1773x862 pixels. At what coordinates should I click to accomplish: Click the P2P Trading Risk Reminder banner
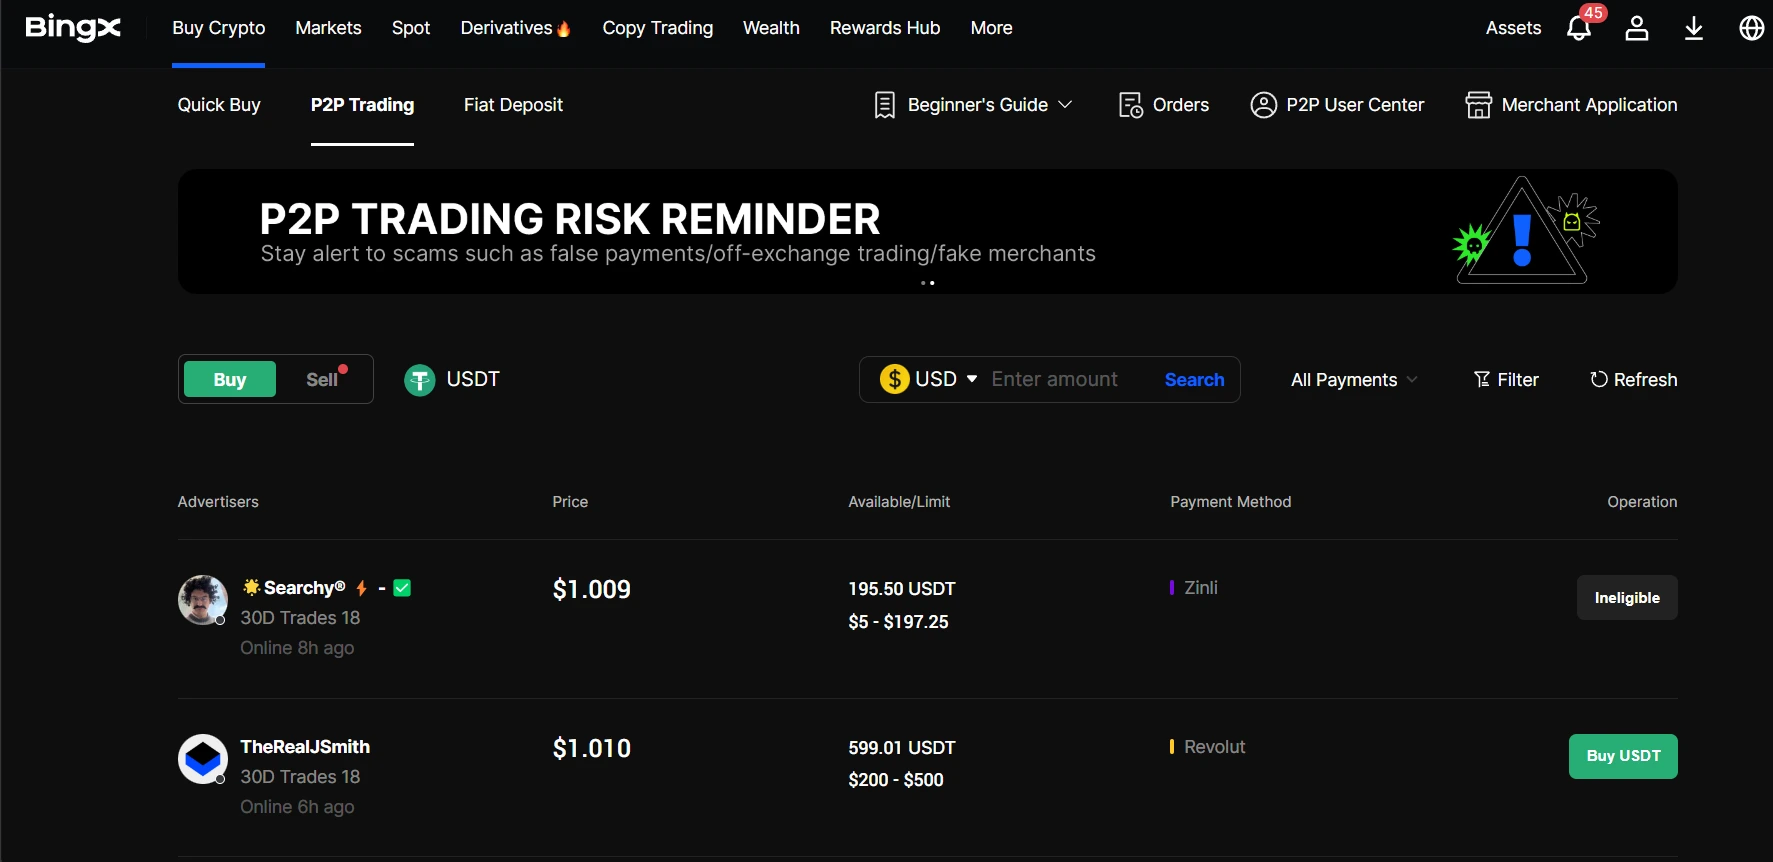click(x=927, y=231)
